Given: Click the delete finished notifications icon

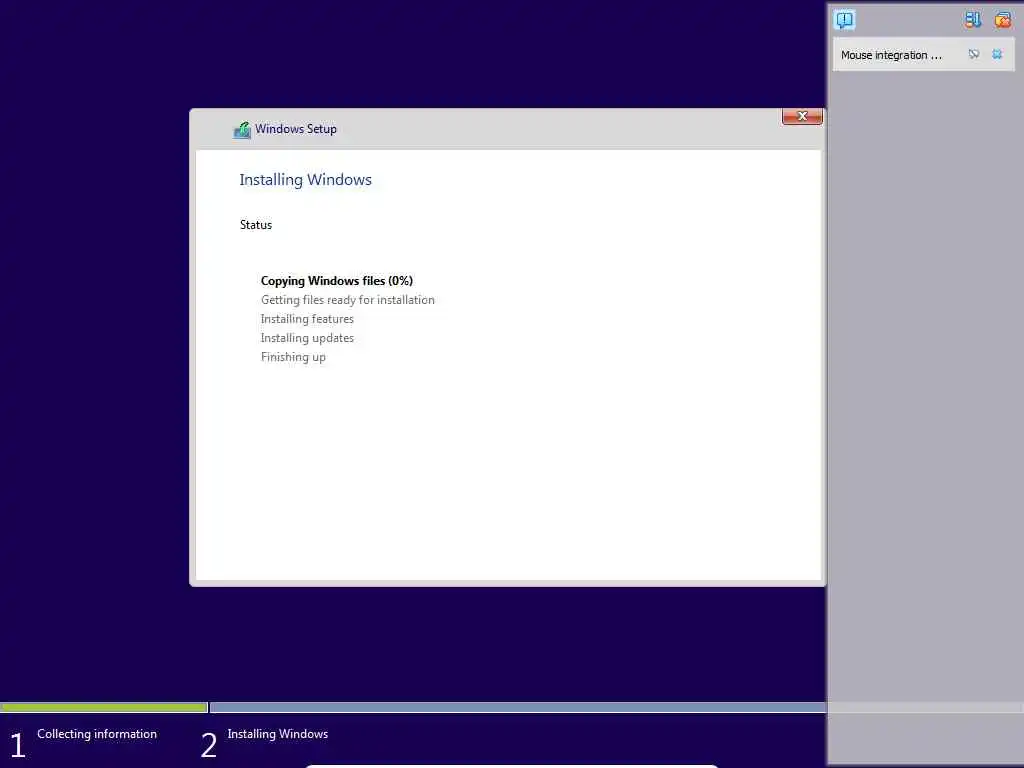Looking at the screenshot, I should [1002, 20].
